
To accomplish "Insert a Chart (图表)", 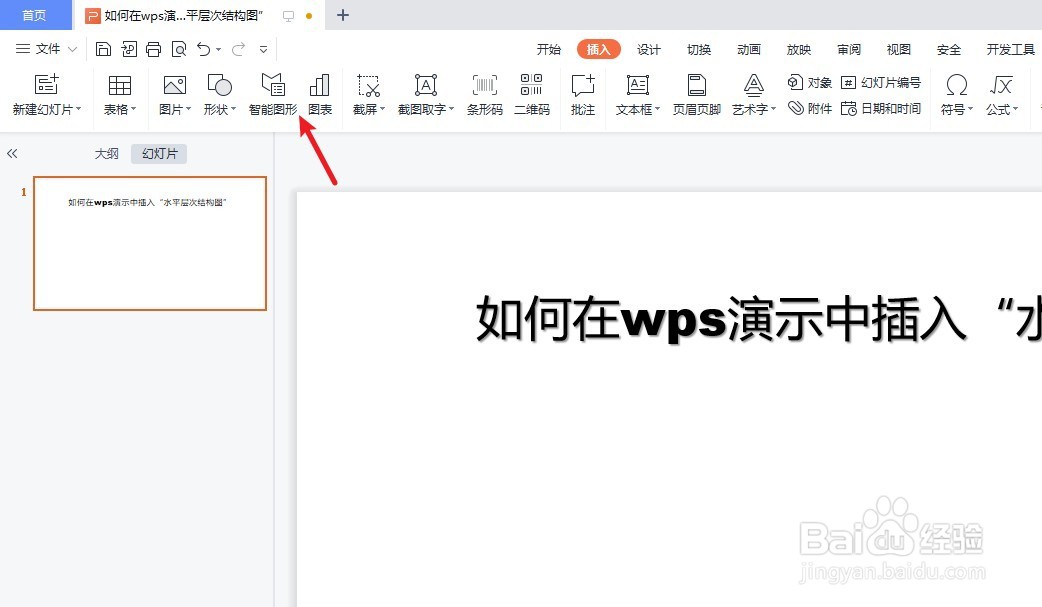I will click(320, 94).
